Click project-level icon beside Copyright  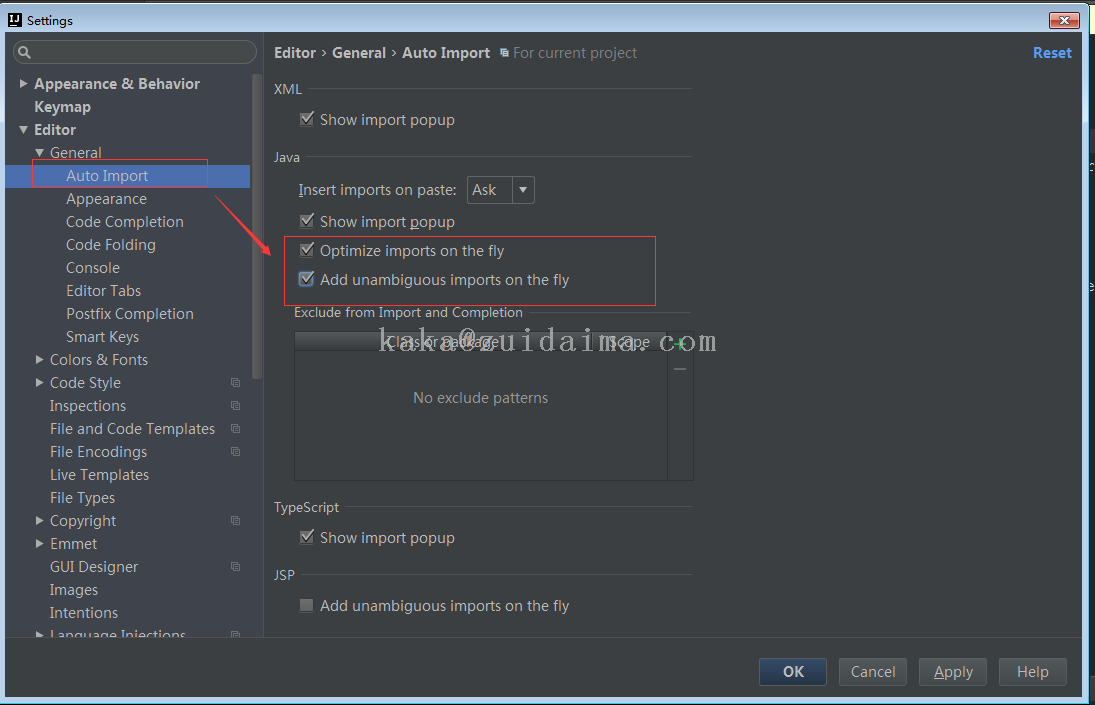point(236,521)
